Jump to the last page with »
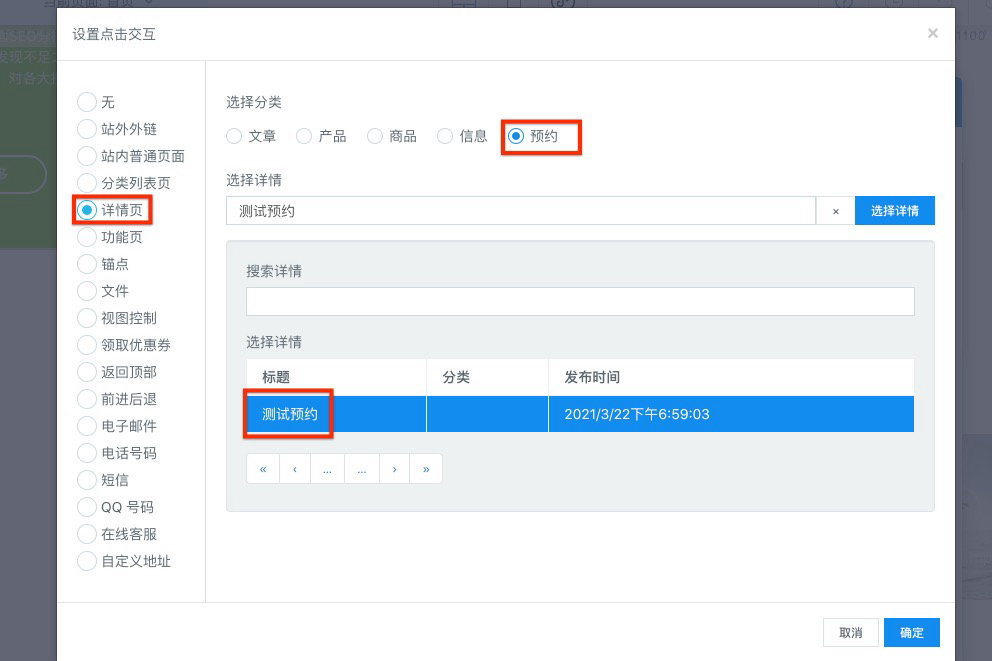The image size is (992, 661). click(x=426, y=469)
